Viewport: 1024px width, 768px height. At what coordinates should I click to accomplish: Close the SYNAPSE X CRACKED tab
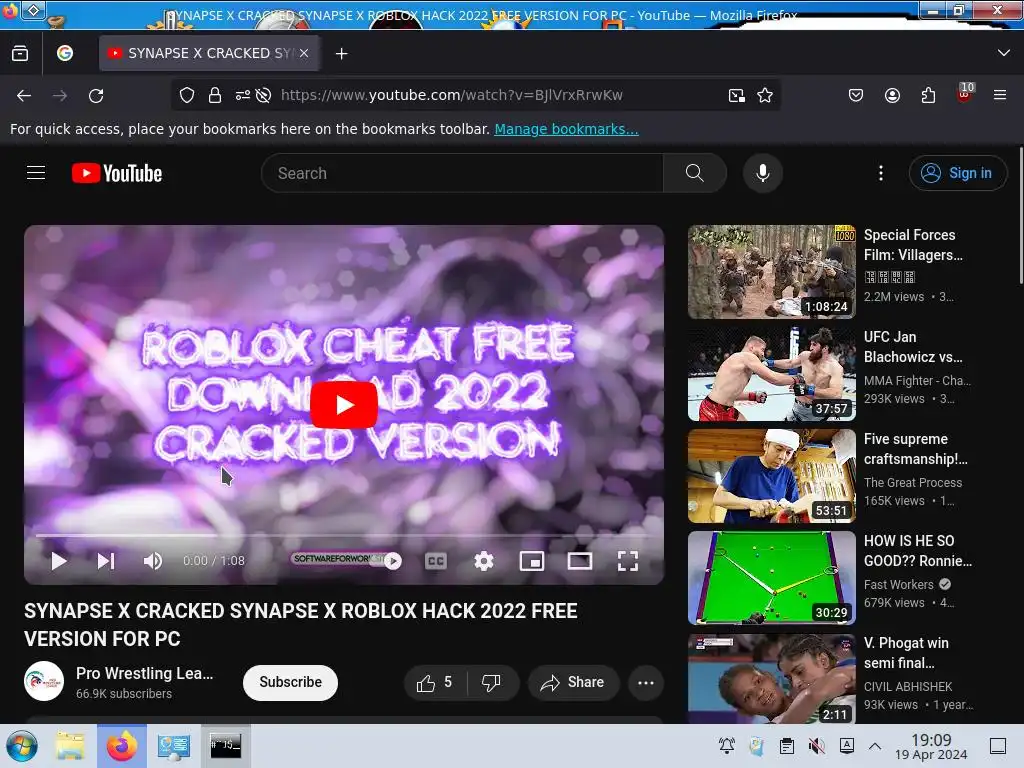304,54
